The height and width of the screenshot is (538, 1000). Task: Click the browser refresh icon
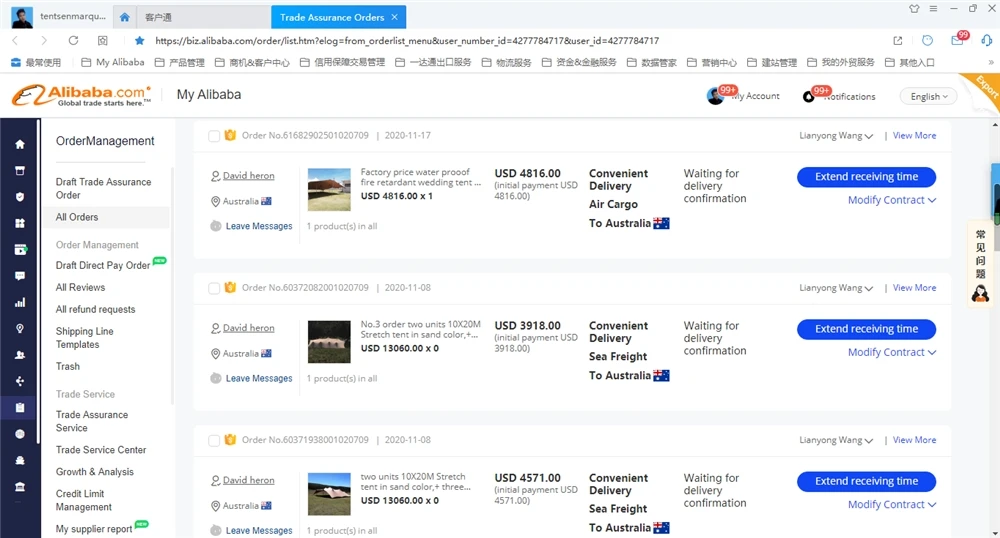(73, 41)
